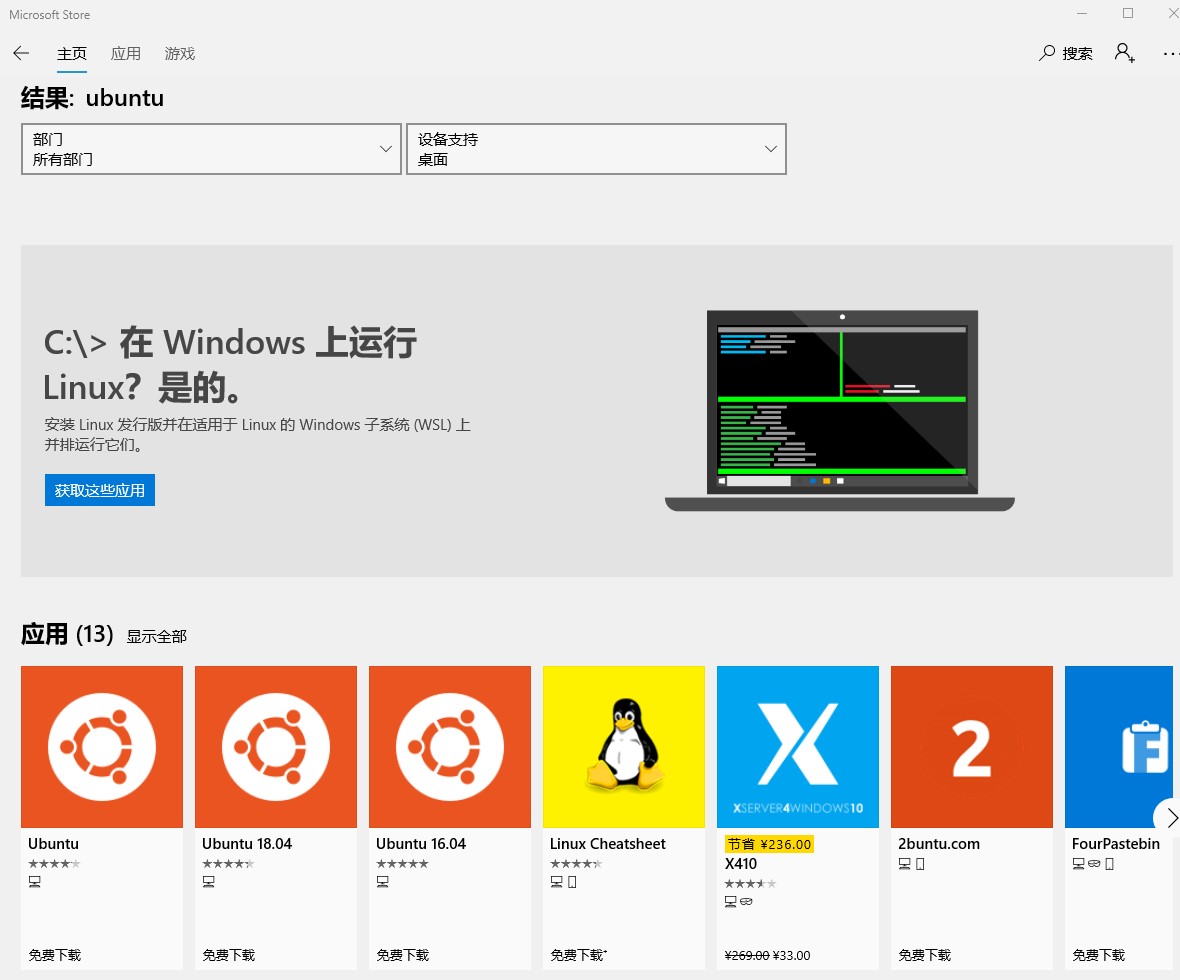Click 免费下载 under FourPastebin
This screenshot has width=1180, height=980.
point(1099,955)
